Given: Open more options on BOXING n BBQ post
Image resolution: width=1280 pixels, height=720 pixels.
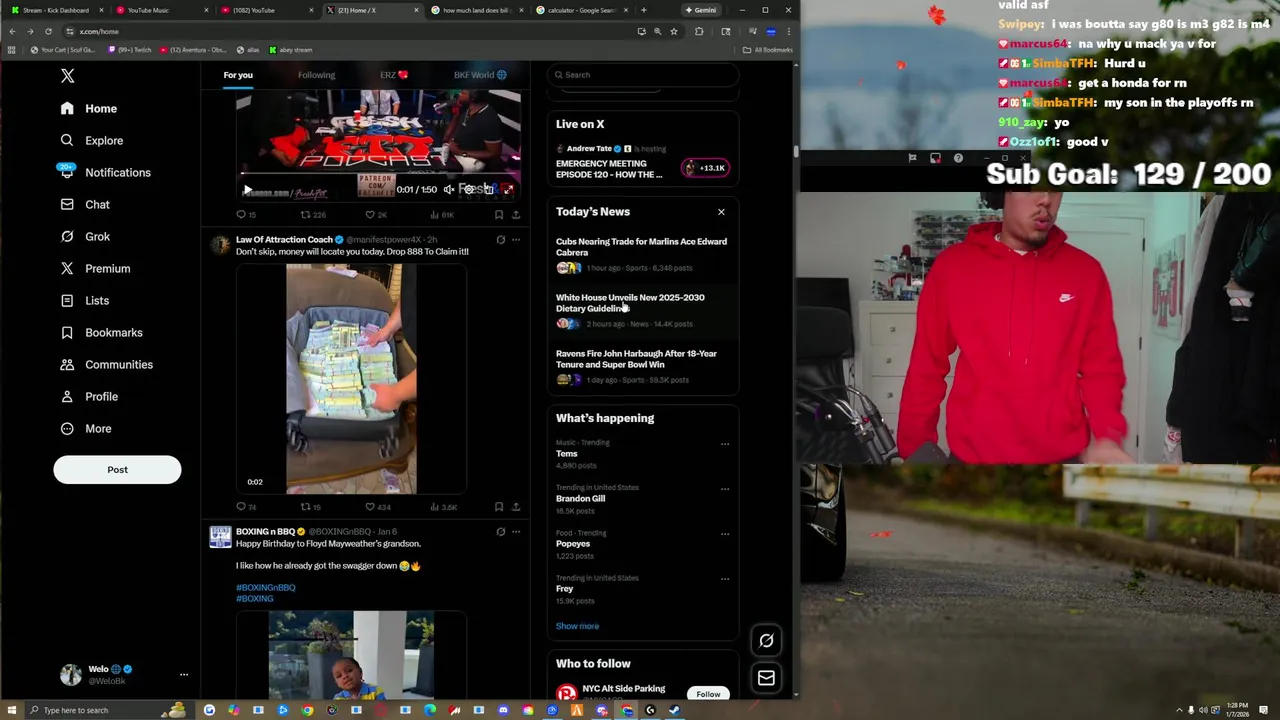Looking at the screenshot, I should tap(516, 532).
